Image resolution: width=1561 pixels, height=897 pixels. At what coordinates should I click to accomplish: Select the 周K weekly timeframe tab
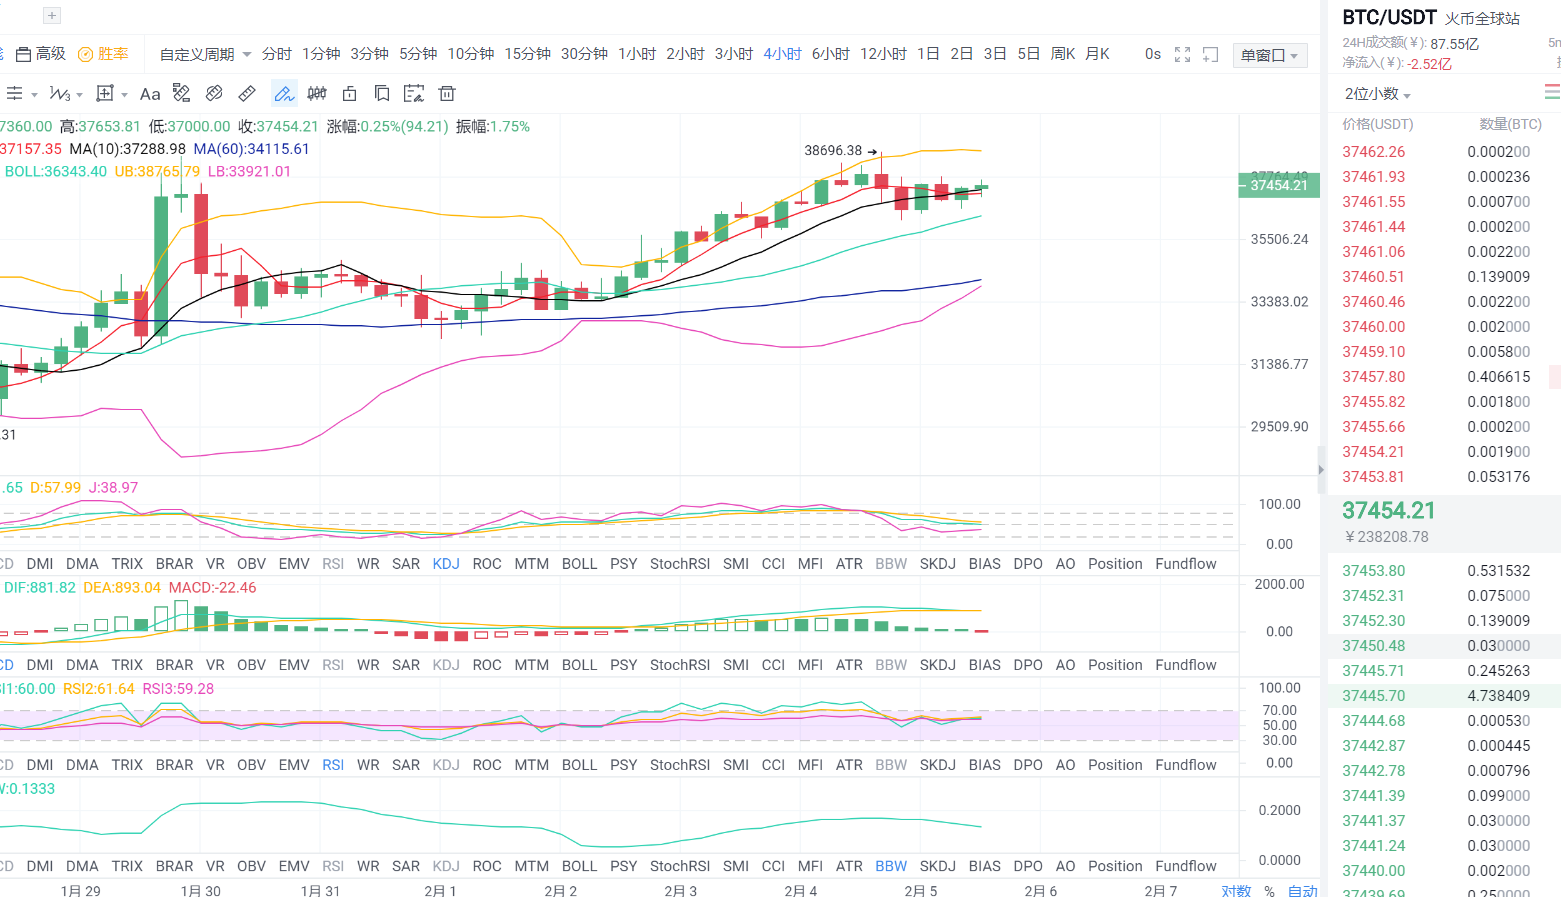click(x=1063, y=54)
